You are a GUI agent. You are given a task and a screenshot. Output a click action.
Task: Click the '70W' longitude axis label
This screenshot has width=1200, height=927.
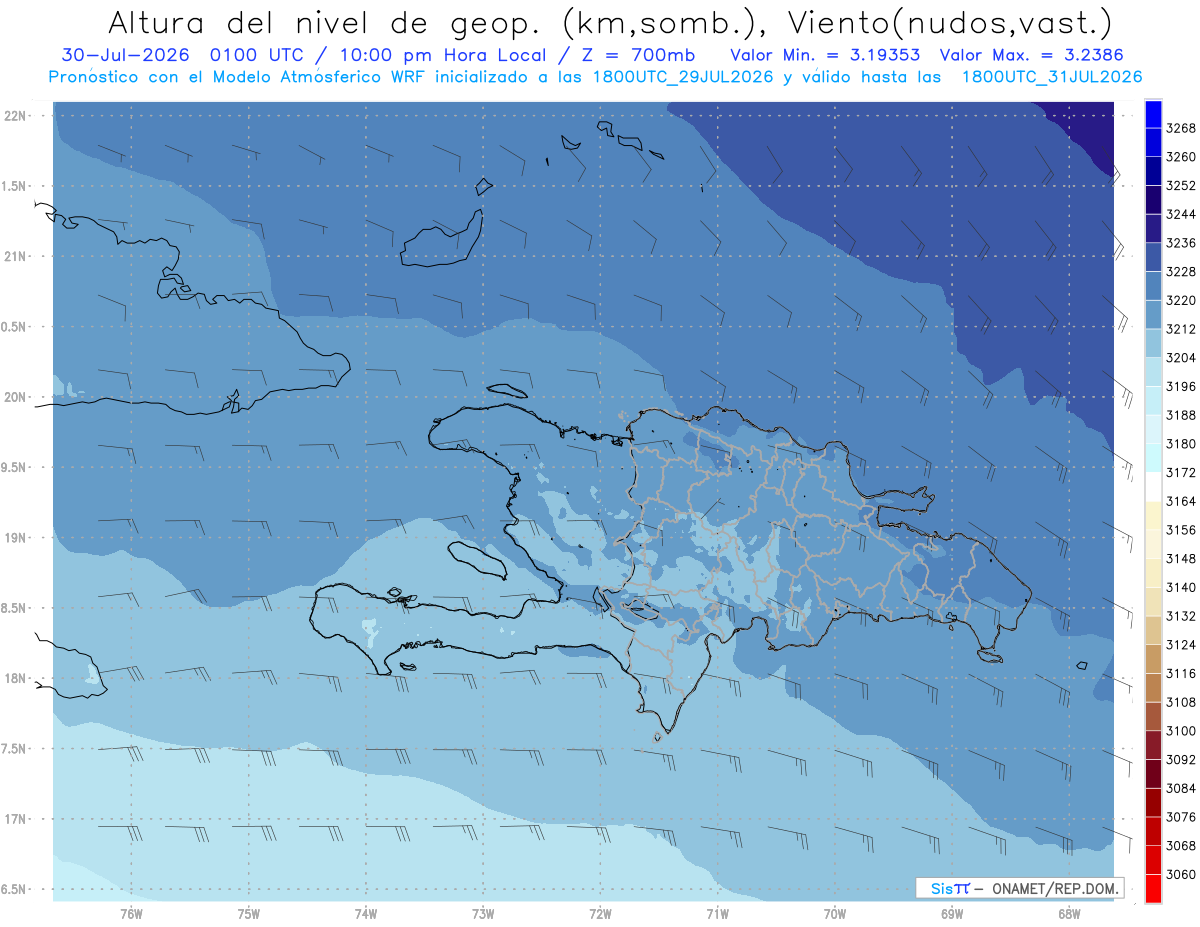click(834, 913)
